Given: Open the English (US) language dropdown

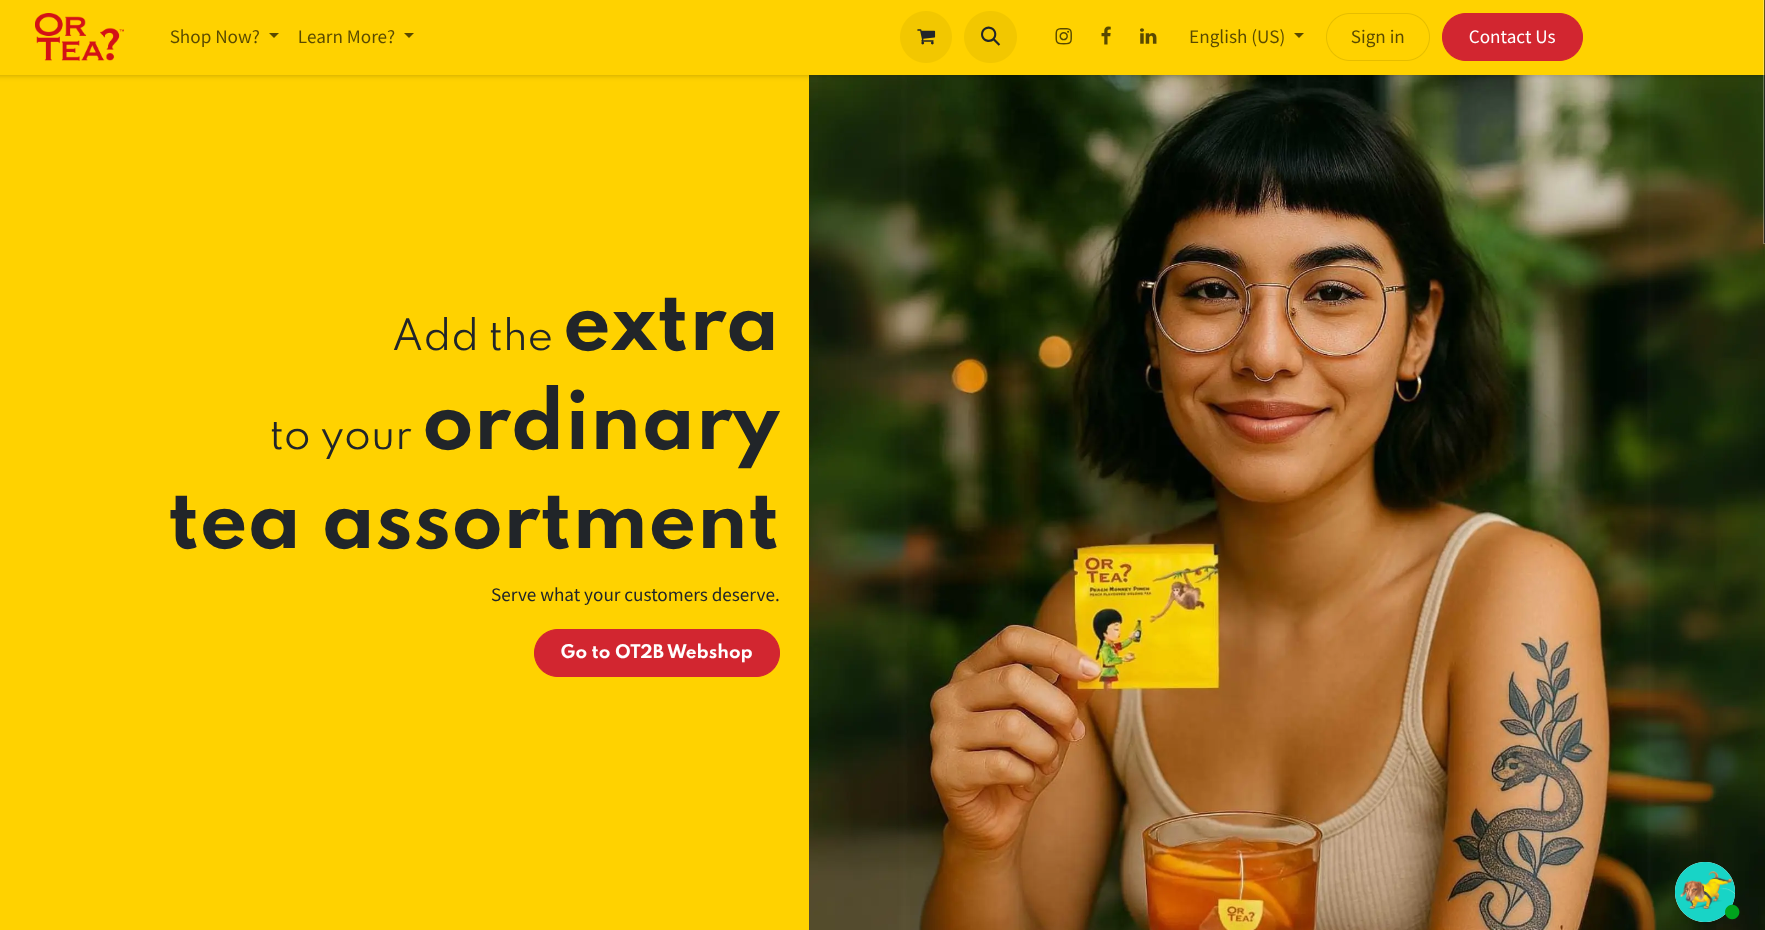Looking at the screenshot, I should pos(1246,37).
